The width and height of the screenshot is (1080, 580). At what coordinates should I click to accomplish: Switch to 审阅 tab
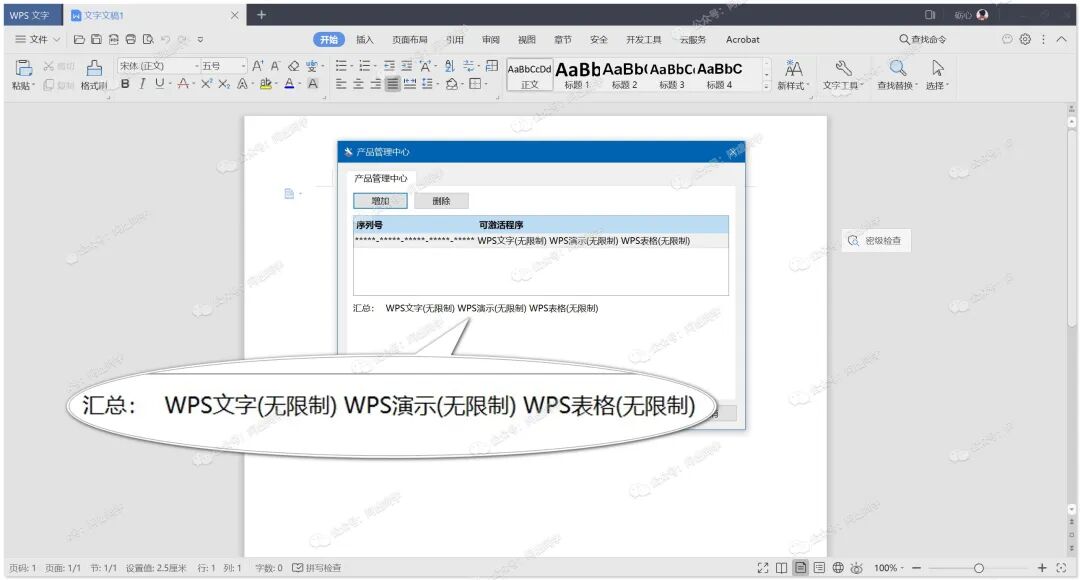tap(490, 39)
